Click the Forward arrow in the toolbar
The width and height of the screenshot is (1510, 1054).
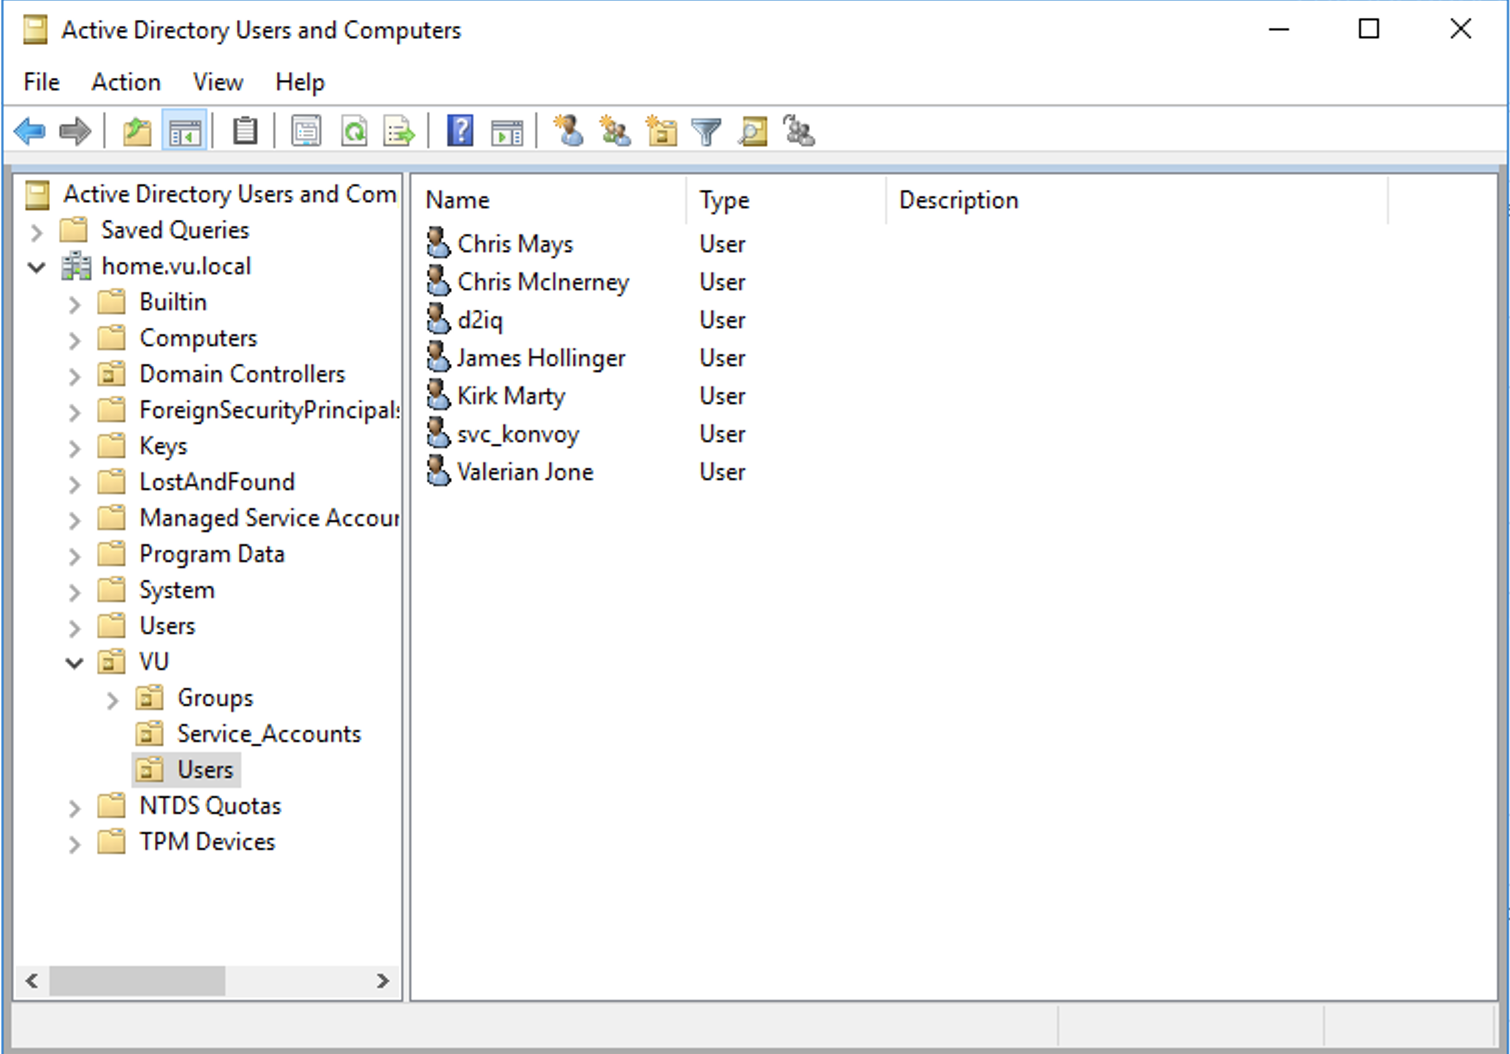(75, 131)
